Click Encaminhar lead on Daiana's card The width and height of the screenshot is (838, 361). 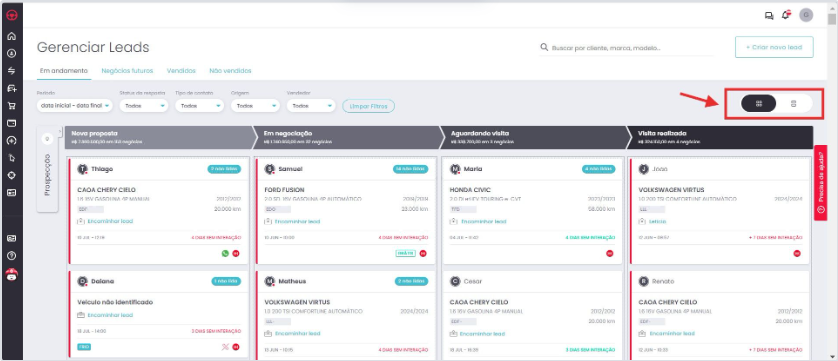coord(110,315)
